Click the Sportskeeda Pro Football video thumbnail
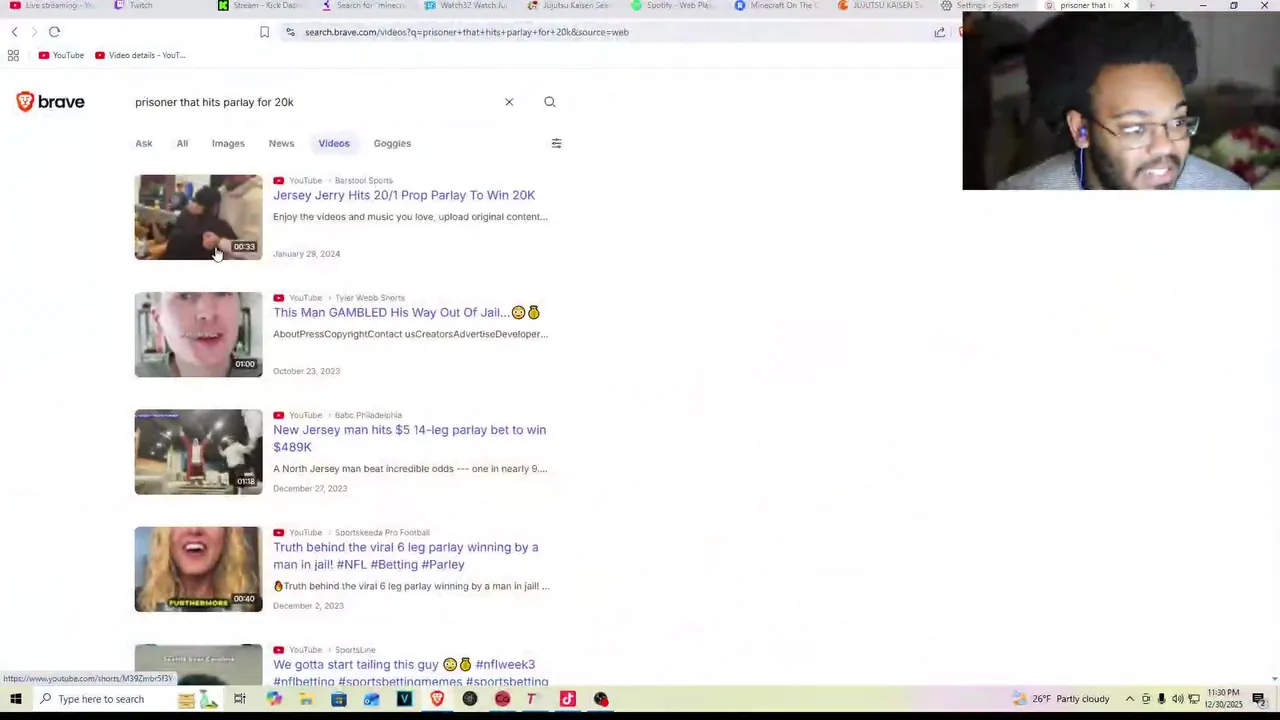 click(198, 569)
